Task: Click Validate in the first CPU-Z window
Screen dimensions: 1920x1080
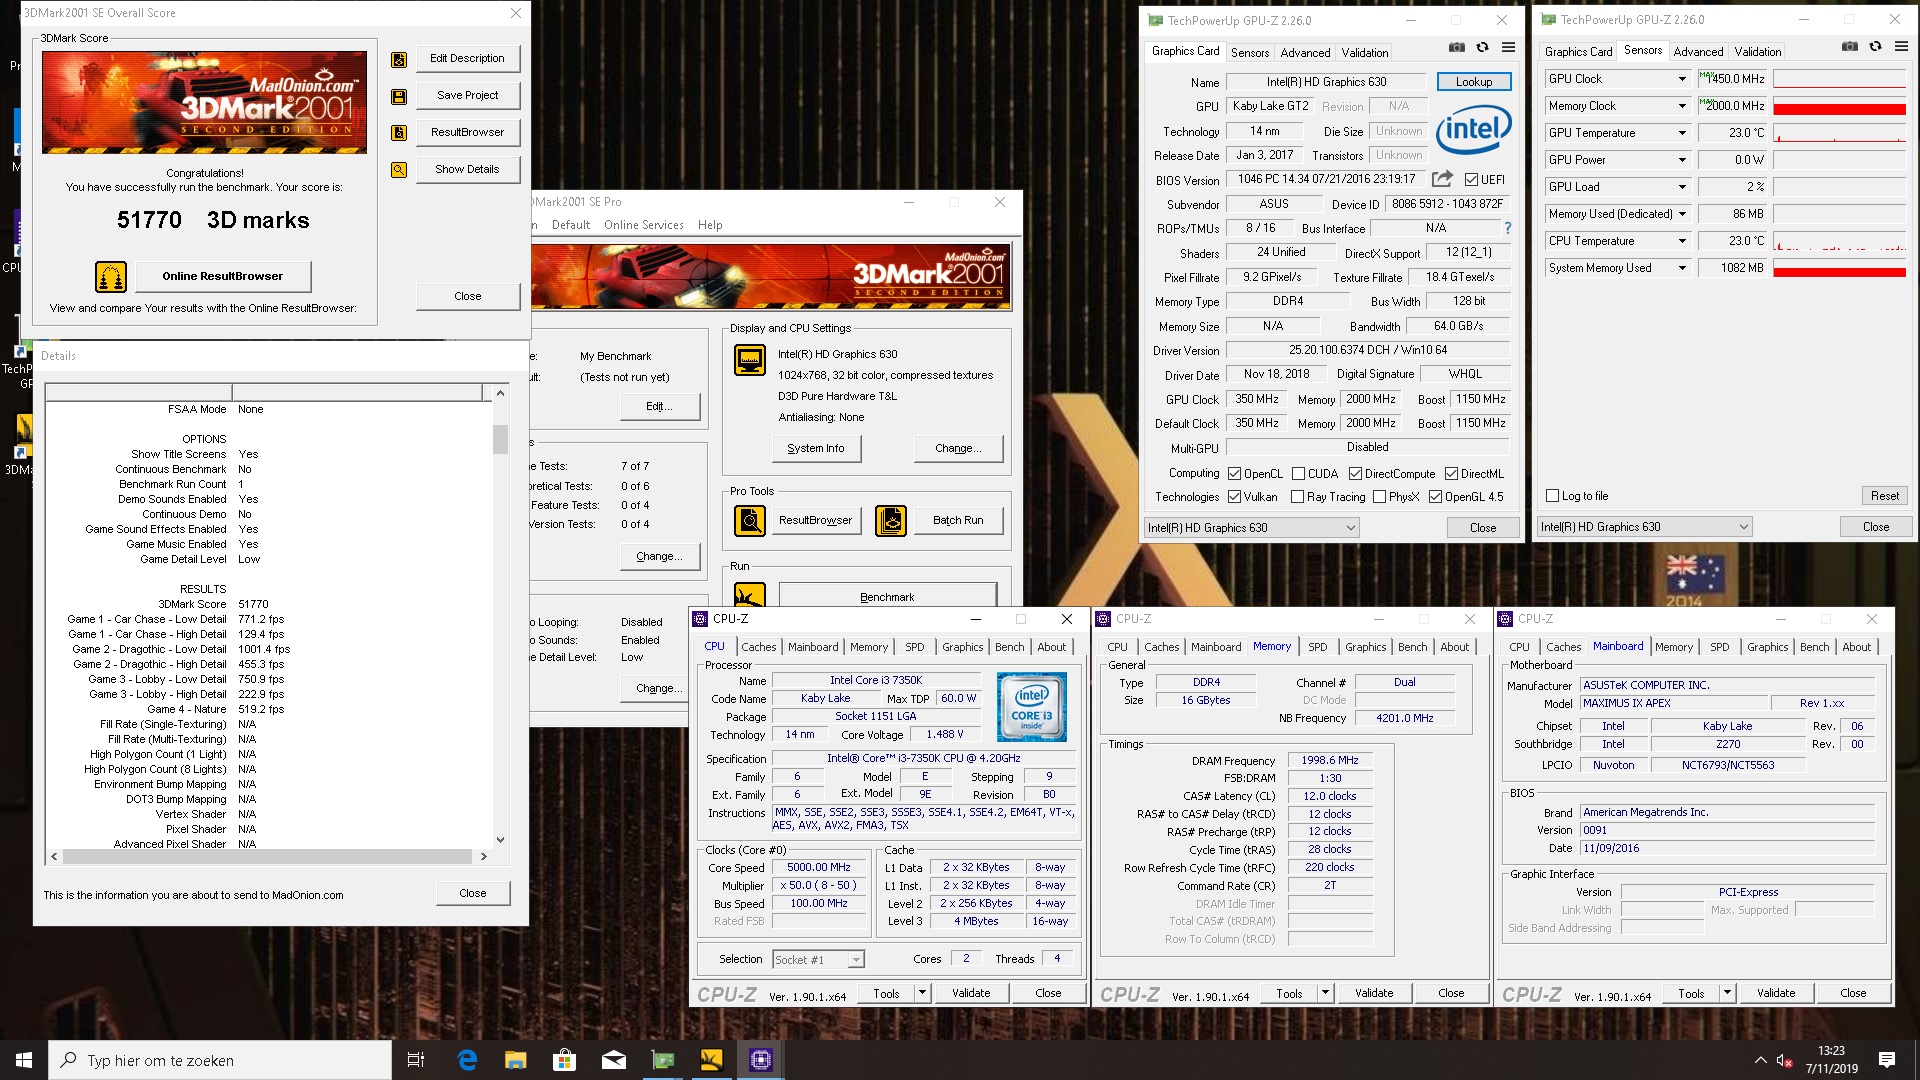Action: [971, 993]
